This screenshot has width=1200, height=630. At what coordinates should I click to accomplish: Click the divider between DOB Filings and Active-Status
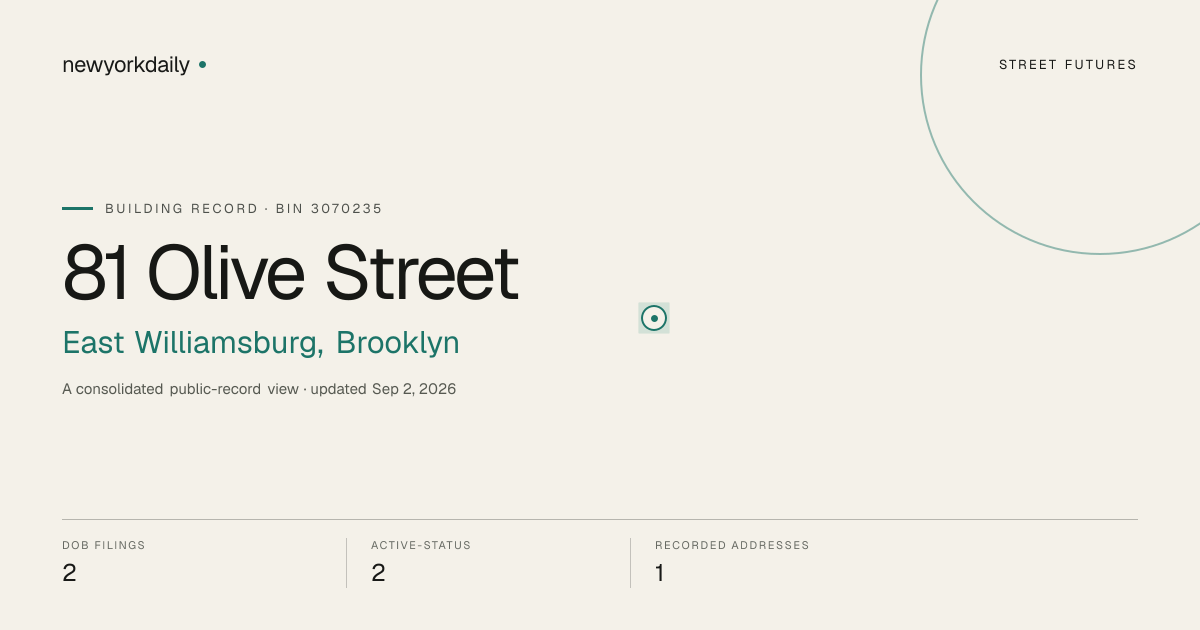point(346,563)
